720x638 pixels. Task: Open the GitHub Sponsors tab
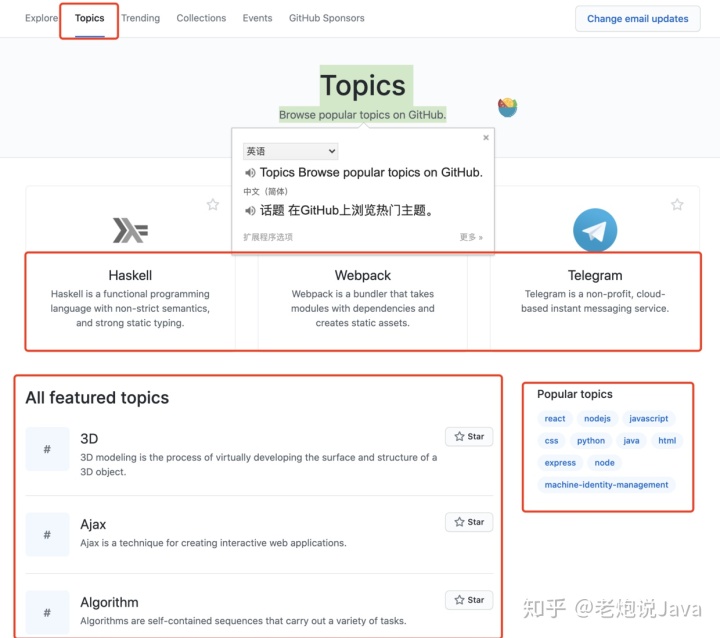click(326, 18)
